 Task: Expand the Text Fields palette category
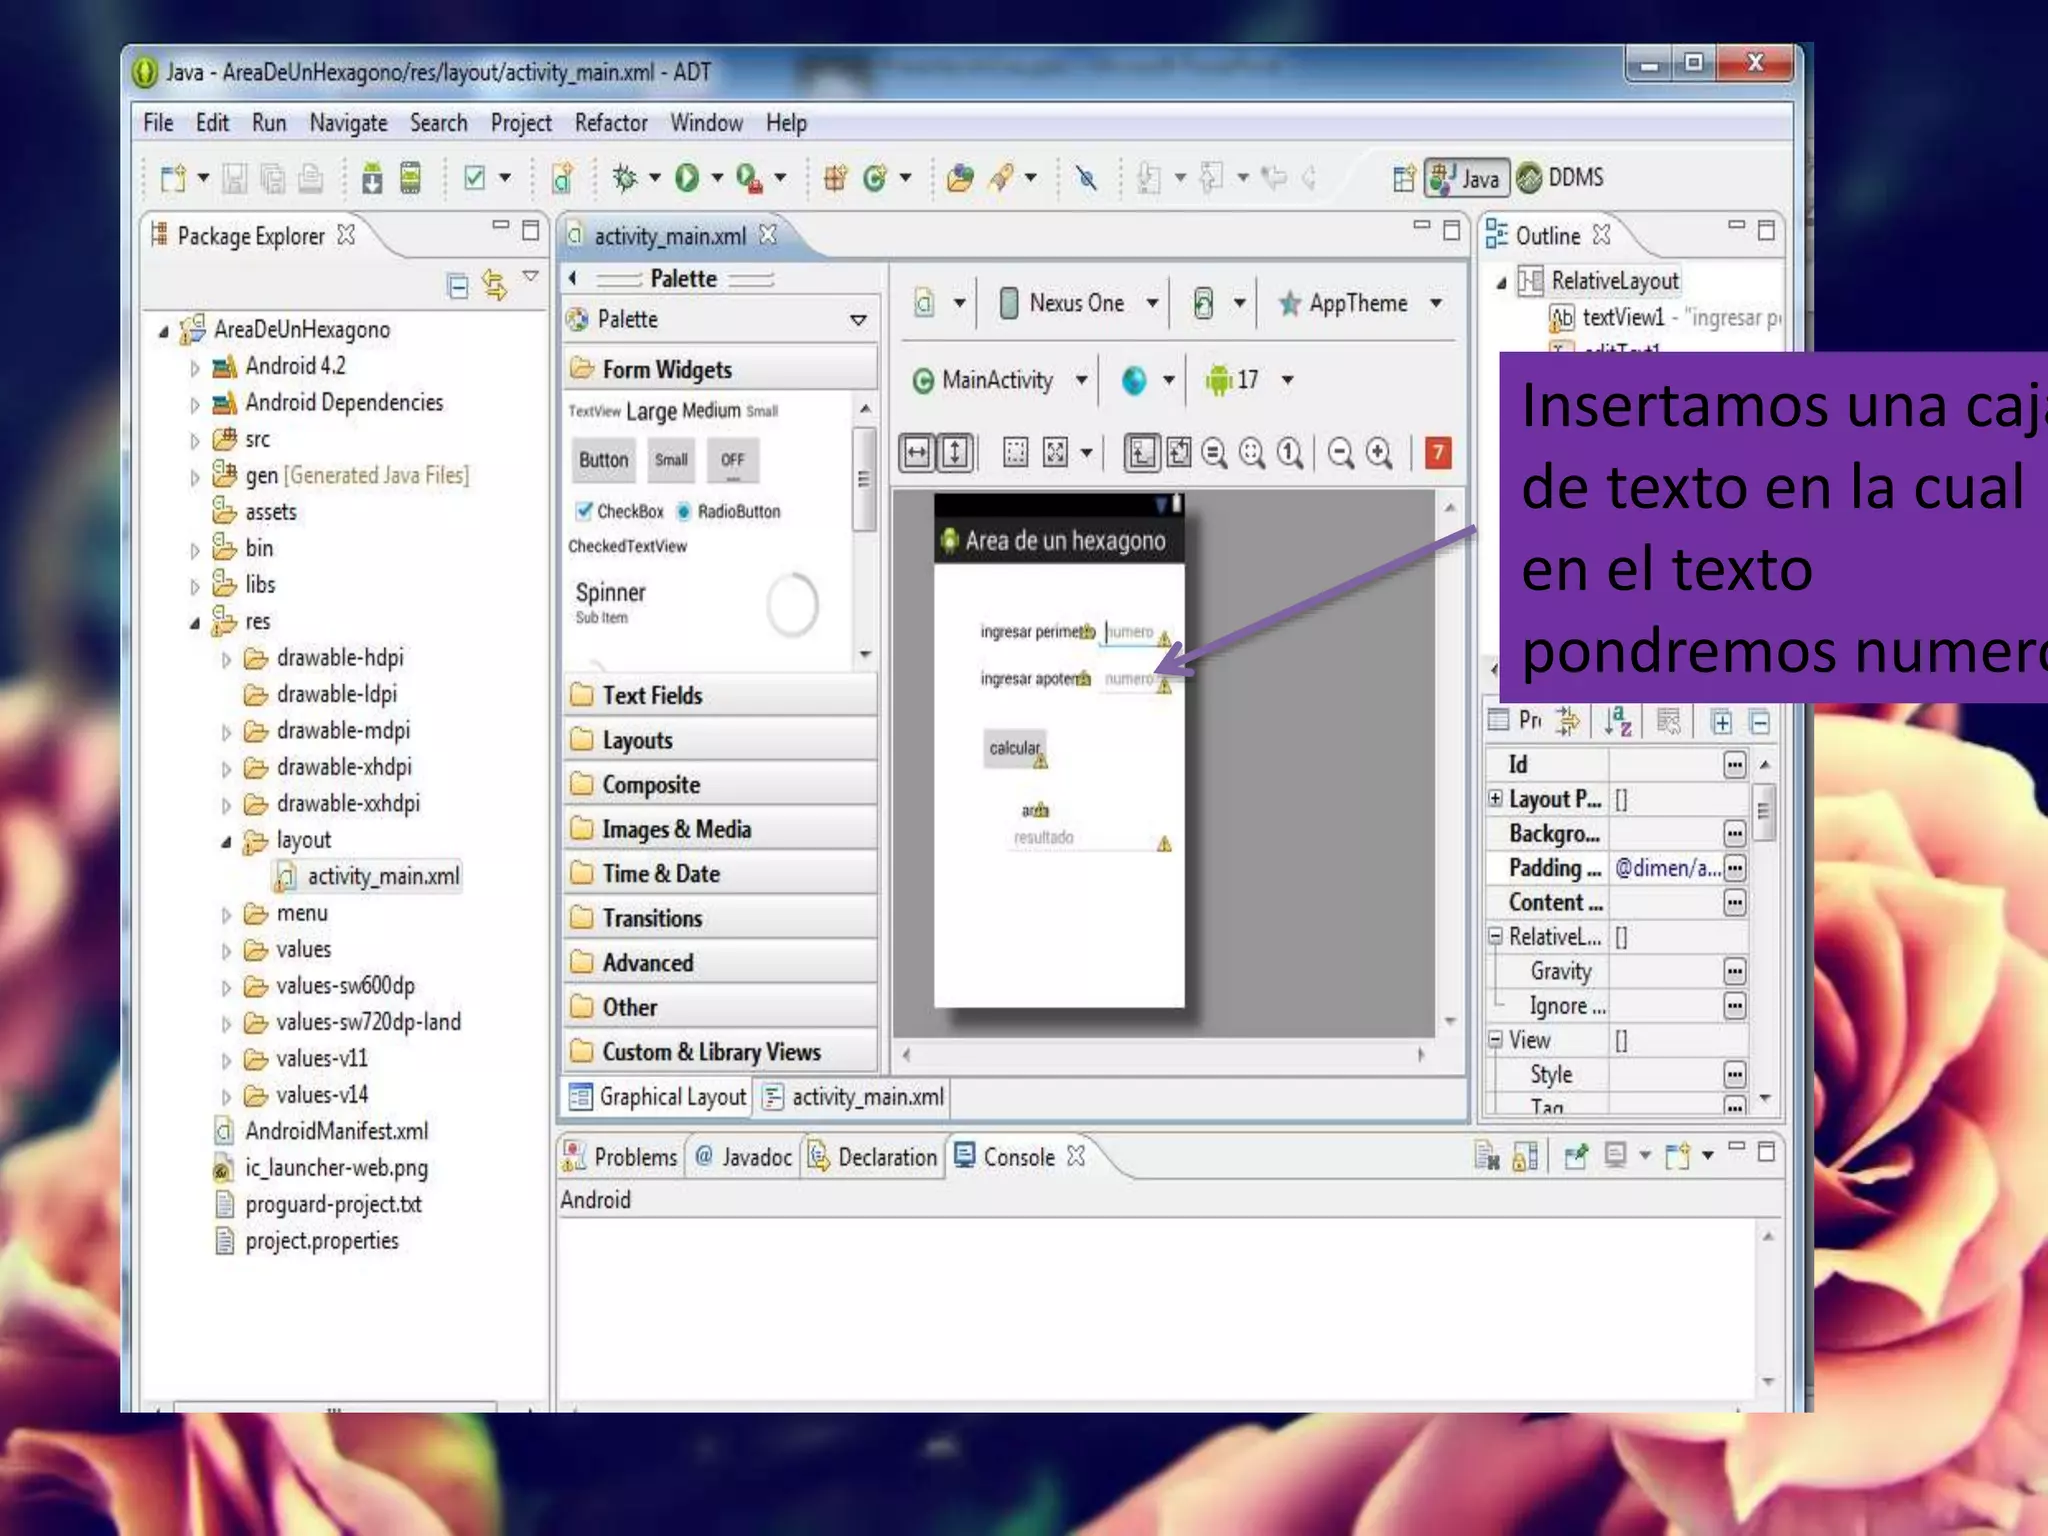tap(651, 695)
